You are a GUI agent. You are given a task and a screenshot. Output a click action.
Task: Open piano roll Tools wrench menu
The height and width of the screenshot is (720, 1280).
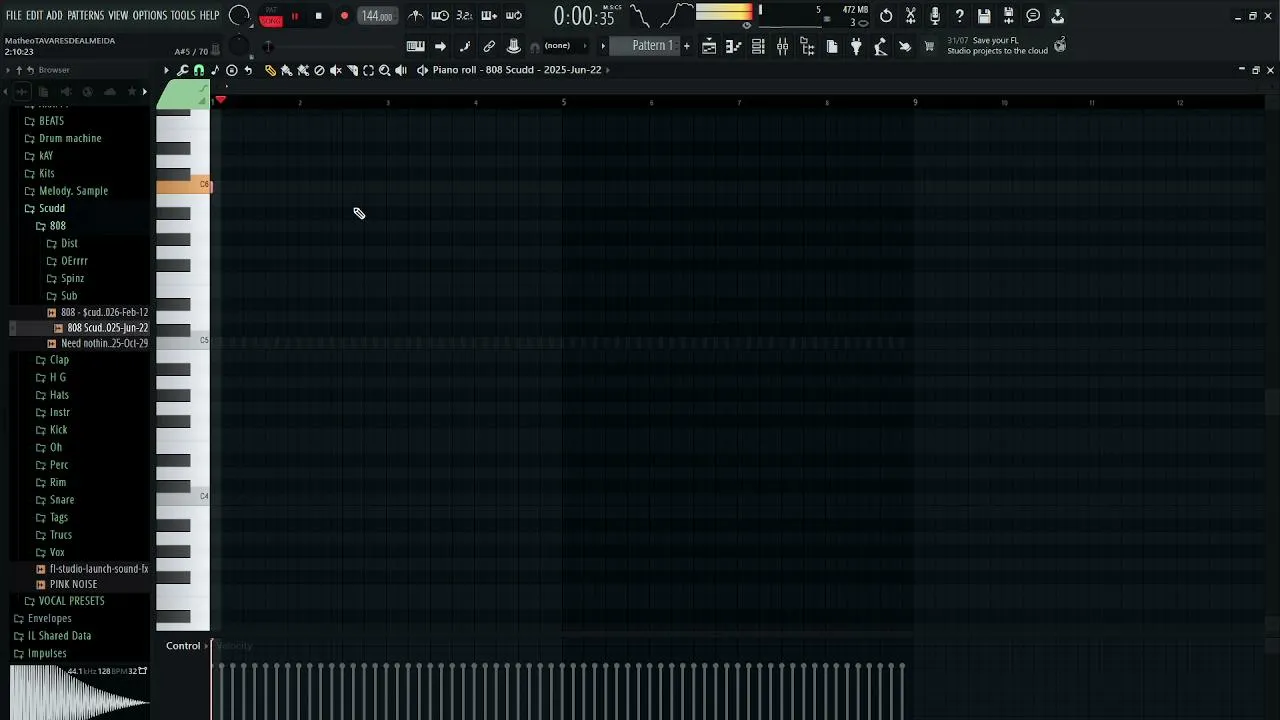(182, 70)
